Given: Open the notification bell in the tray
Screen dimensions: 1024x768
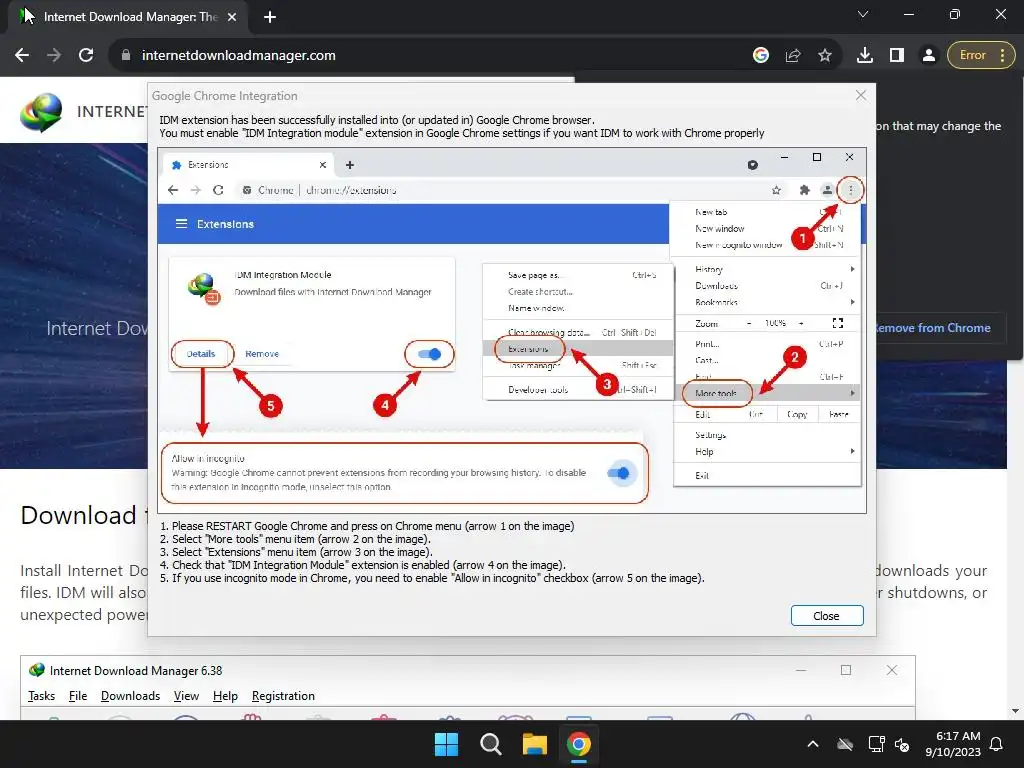Looking at the screenshot, I should [x=997, y=744].
